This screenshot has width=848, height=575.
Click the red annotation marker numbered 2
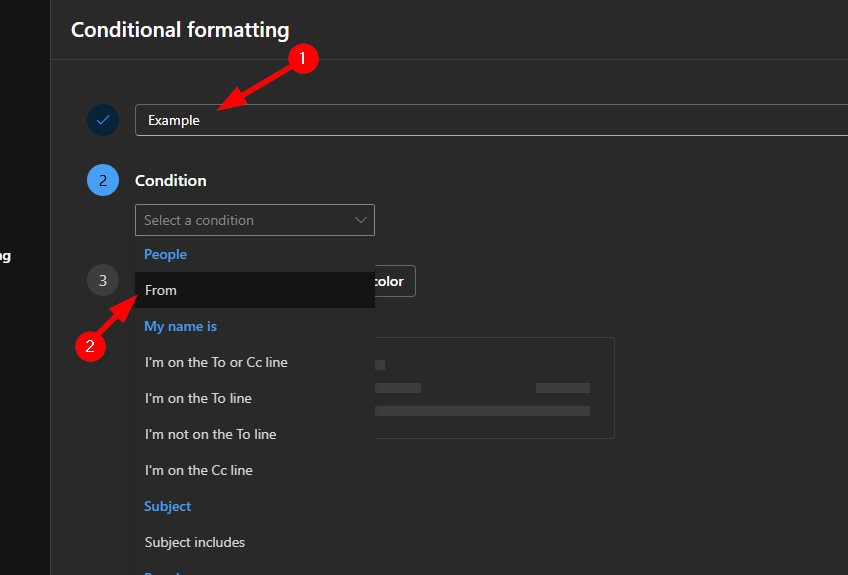click(91, 346)
